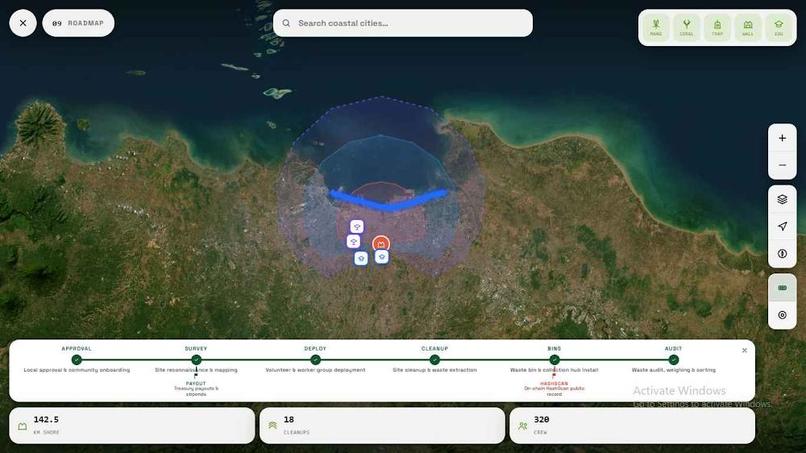
Task: Select the DEPLOY milestone node
Action: 316,359
